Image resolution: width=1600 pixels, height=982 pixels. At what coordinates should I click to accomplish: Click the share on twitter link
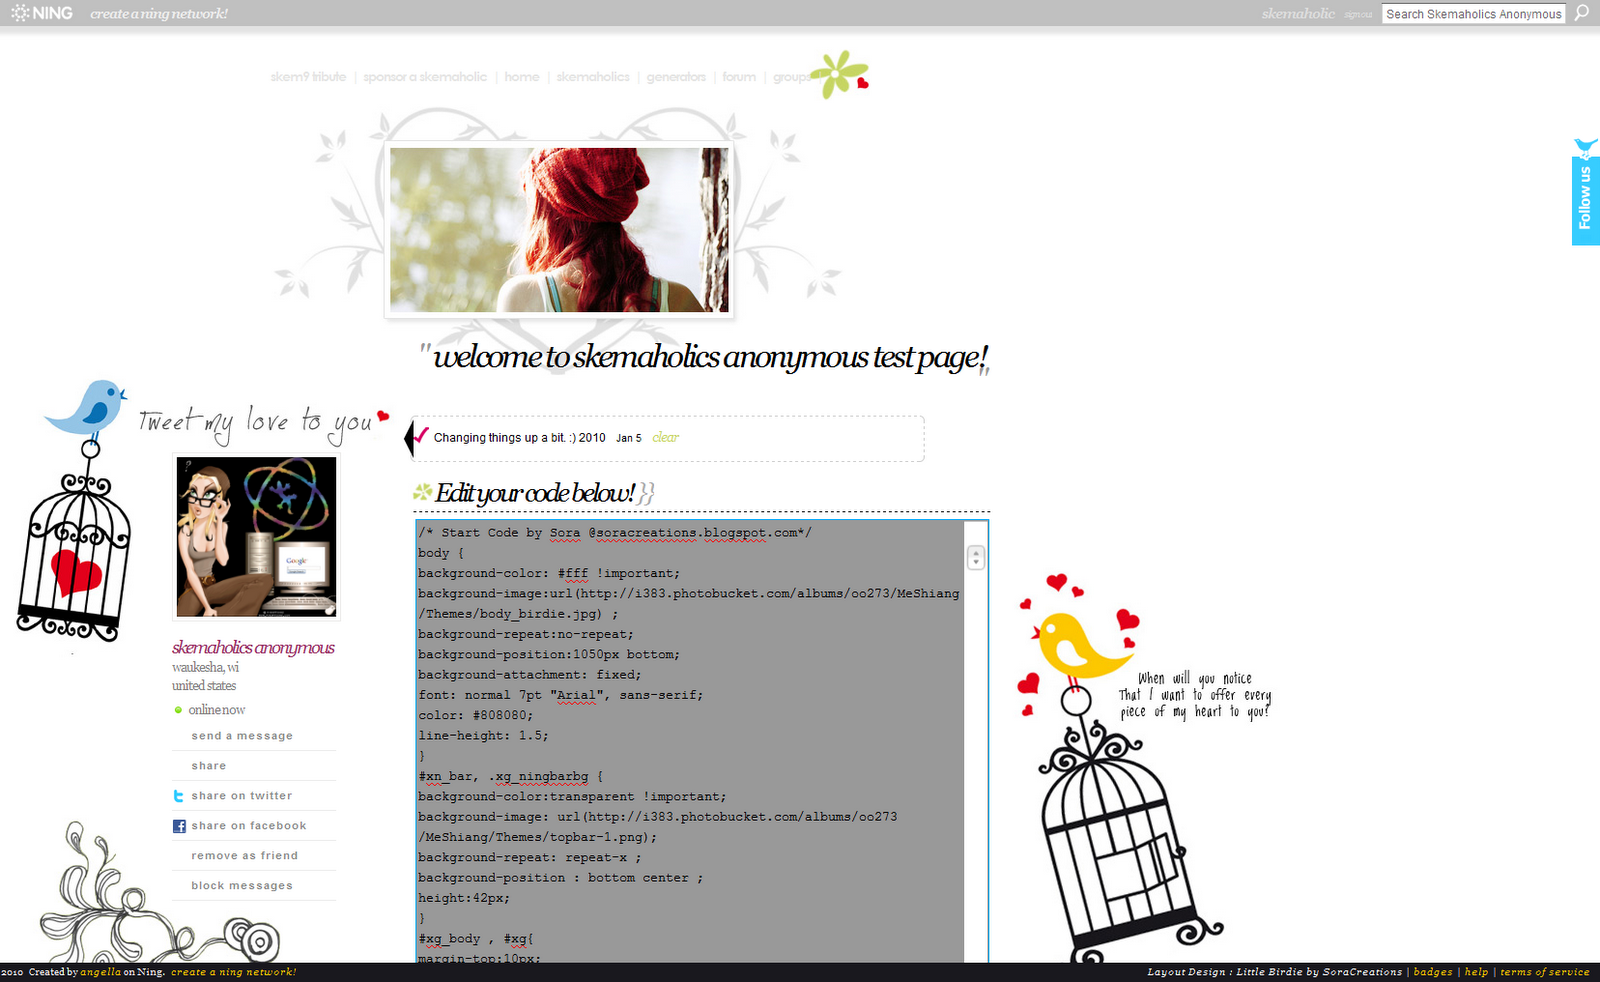242,796
